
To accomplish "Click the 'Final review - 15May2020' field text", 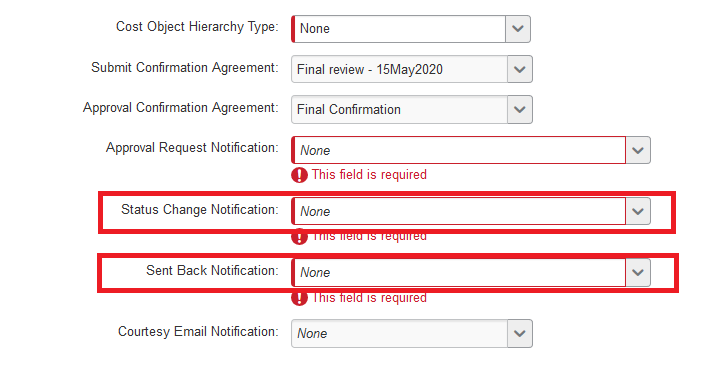I will [369, 69].
